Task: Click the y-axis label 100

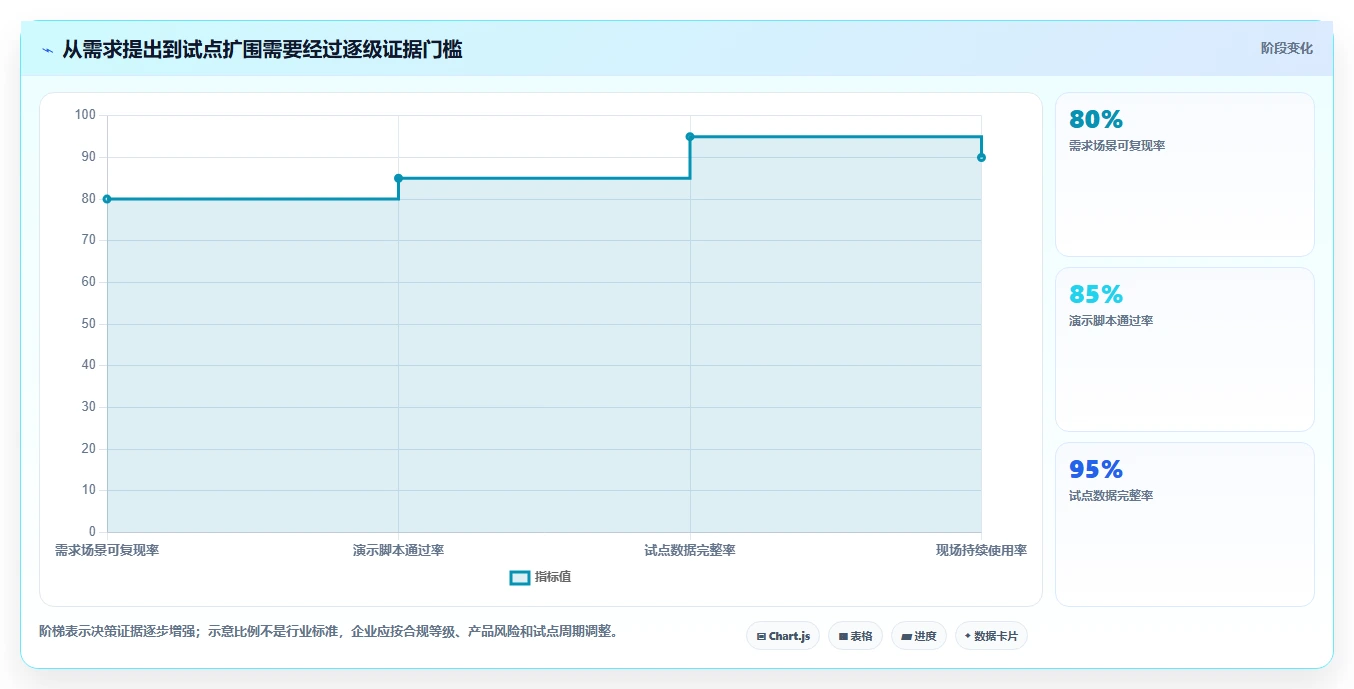Action: [x=85, y=115]
